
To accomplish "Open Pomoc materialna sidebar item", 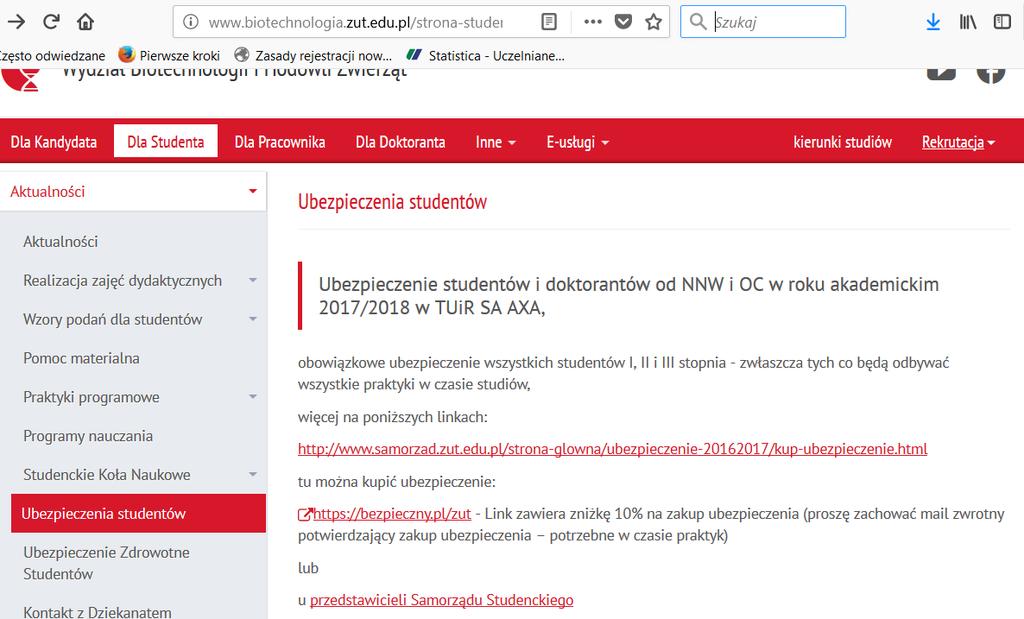I will click(x=82, y=358).
